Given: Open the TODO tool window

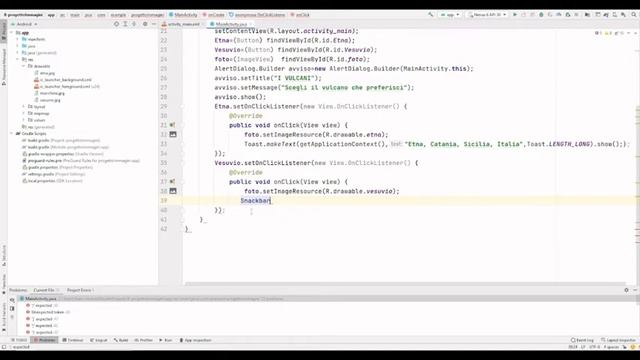Looking at the screenshot, I should click(x=19, y=340).
